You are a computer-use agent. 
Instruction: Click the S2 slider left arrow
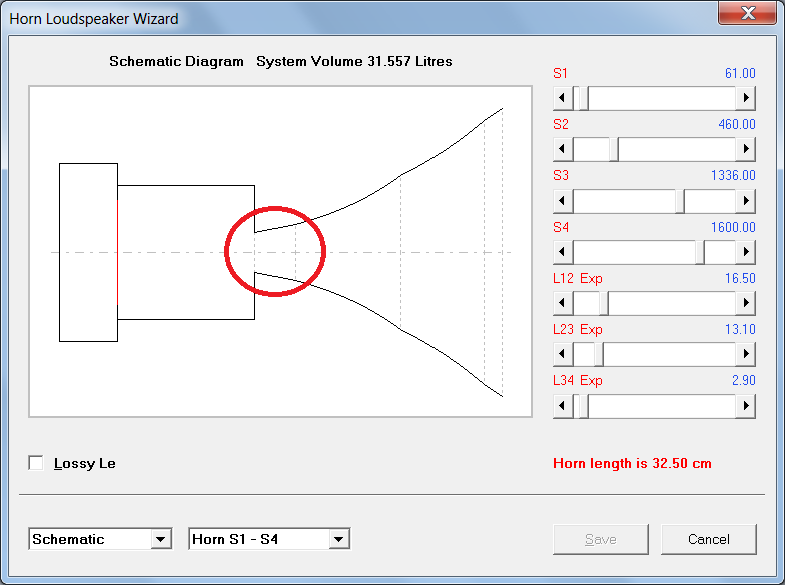[563, 149]
